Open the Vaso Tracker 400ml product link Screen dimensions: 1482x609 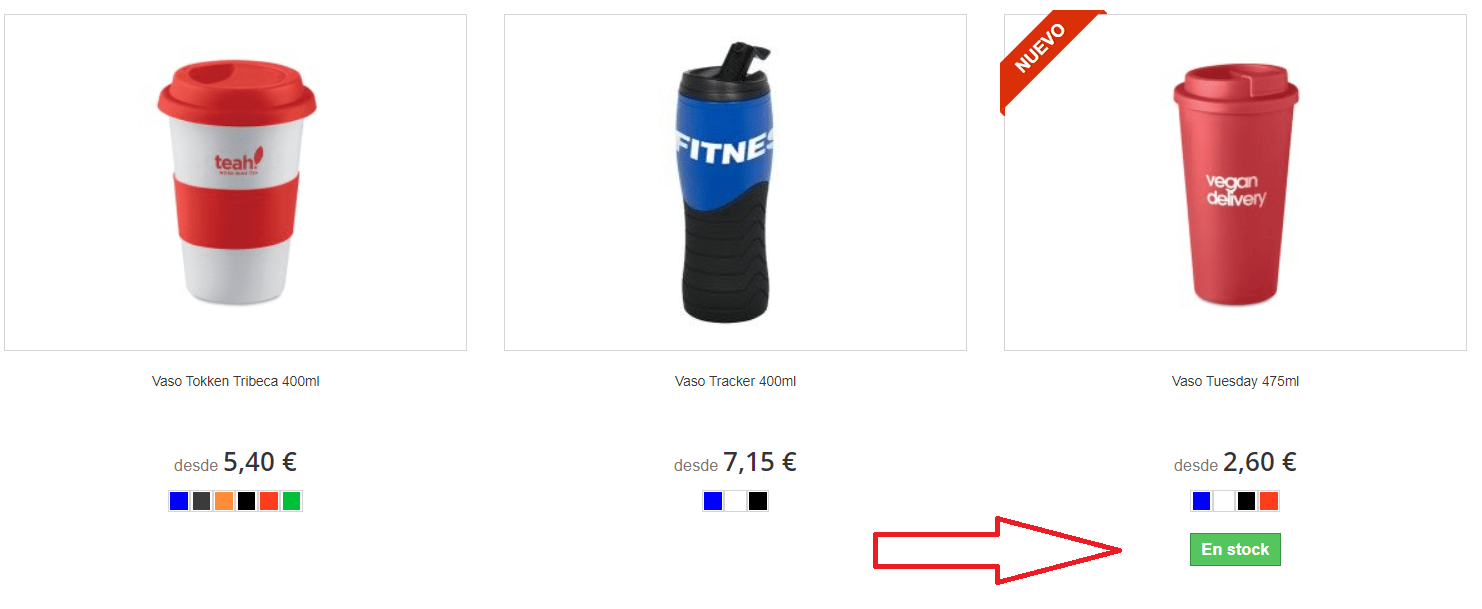tap(735, 381)
